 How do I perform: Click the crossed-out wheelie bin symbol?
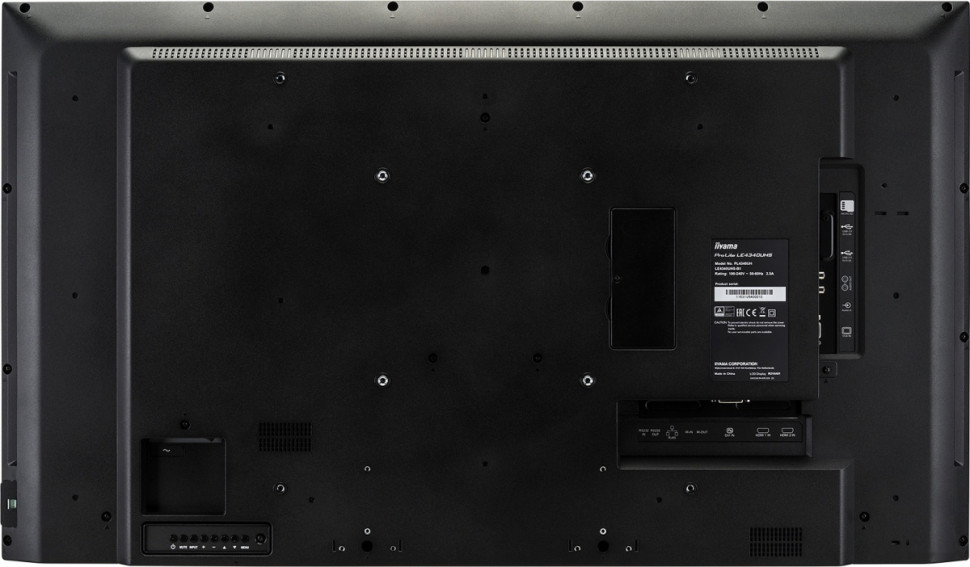[x=762, y=312]
